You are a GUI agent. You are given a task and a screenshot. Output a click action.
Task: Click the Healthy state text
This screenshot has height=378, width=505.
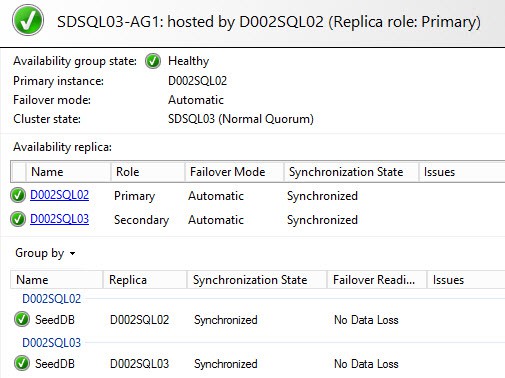189,61
